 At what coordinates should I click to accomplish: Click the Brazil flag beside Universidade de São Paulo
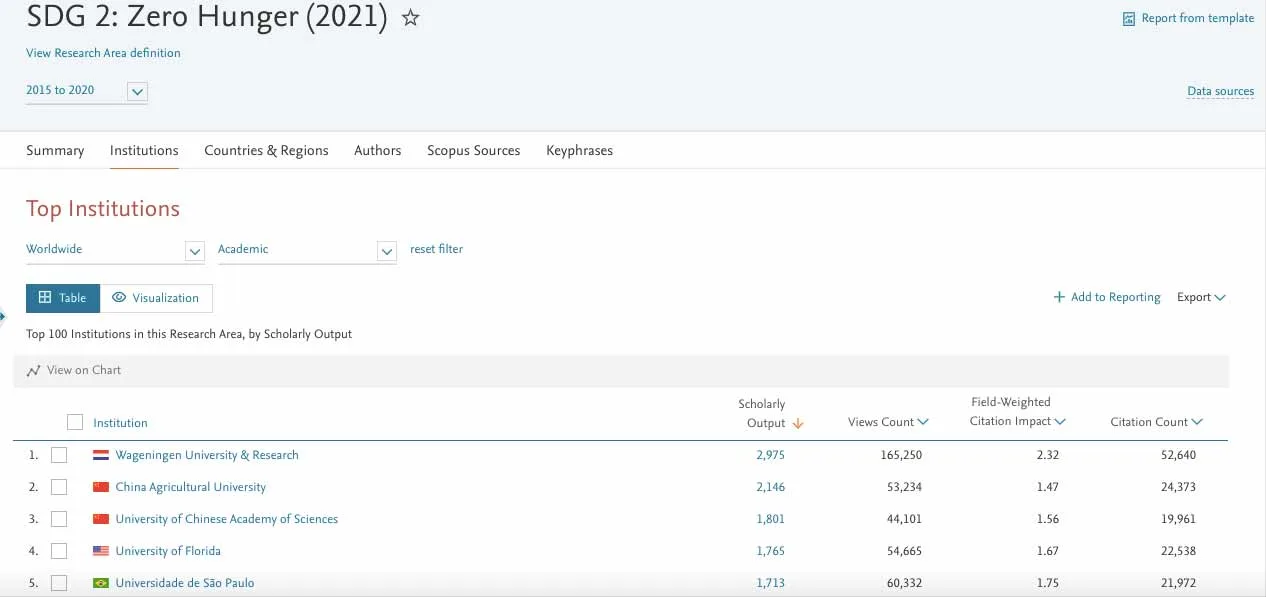coord(101,583)
